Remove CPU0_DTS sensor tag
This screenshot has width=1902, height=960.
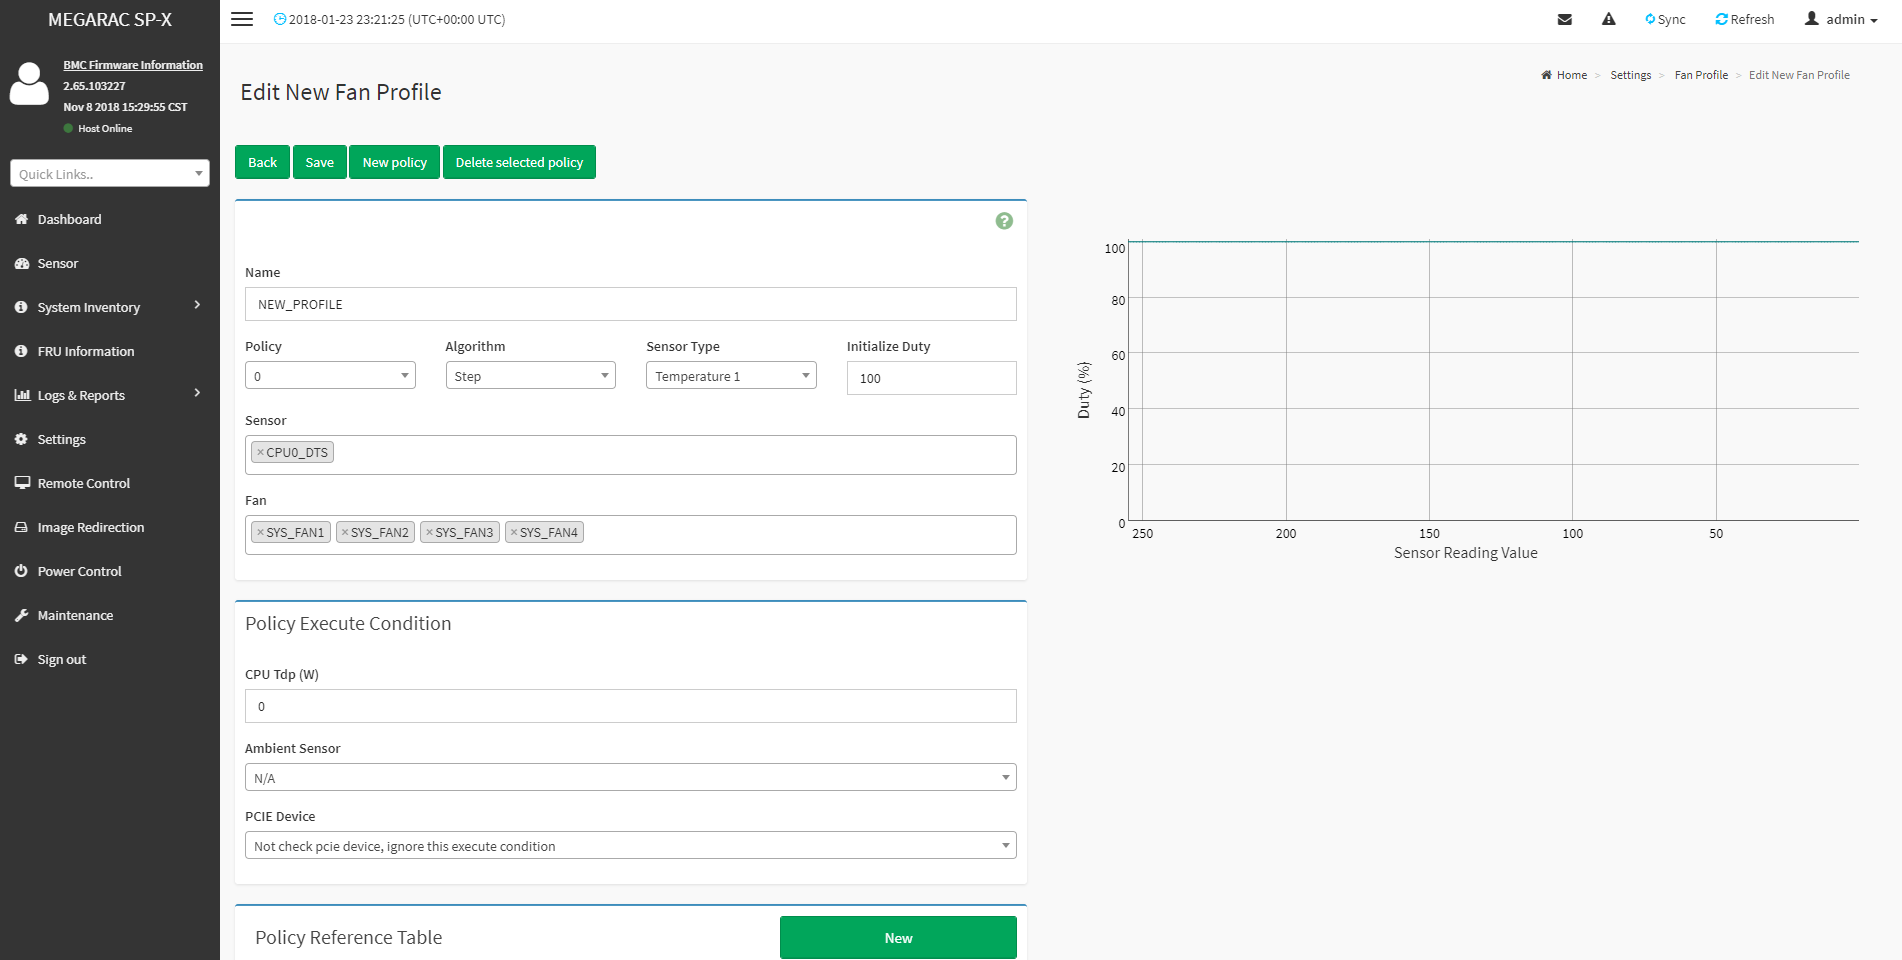(x=260, y=453)
